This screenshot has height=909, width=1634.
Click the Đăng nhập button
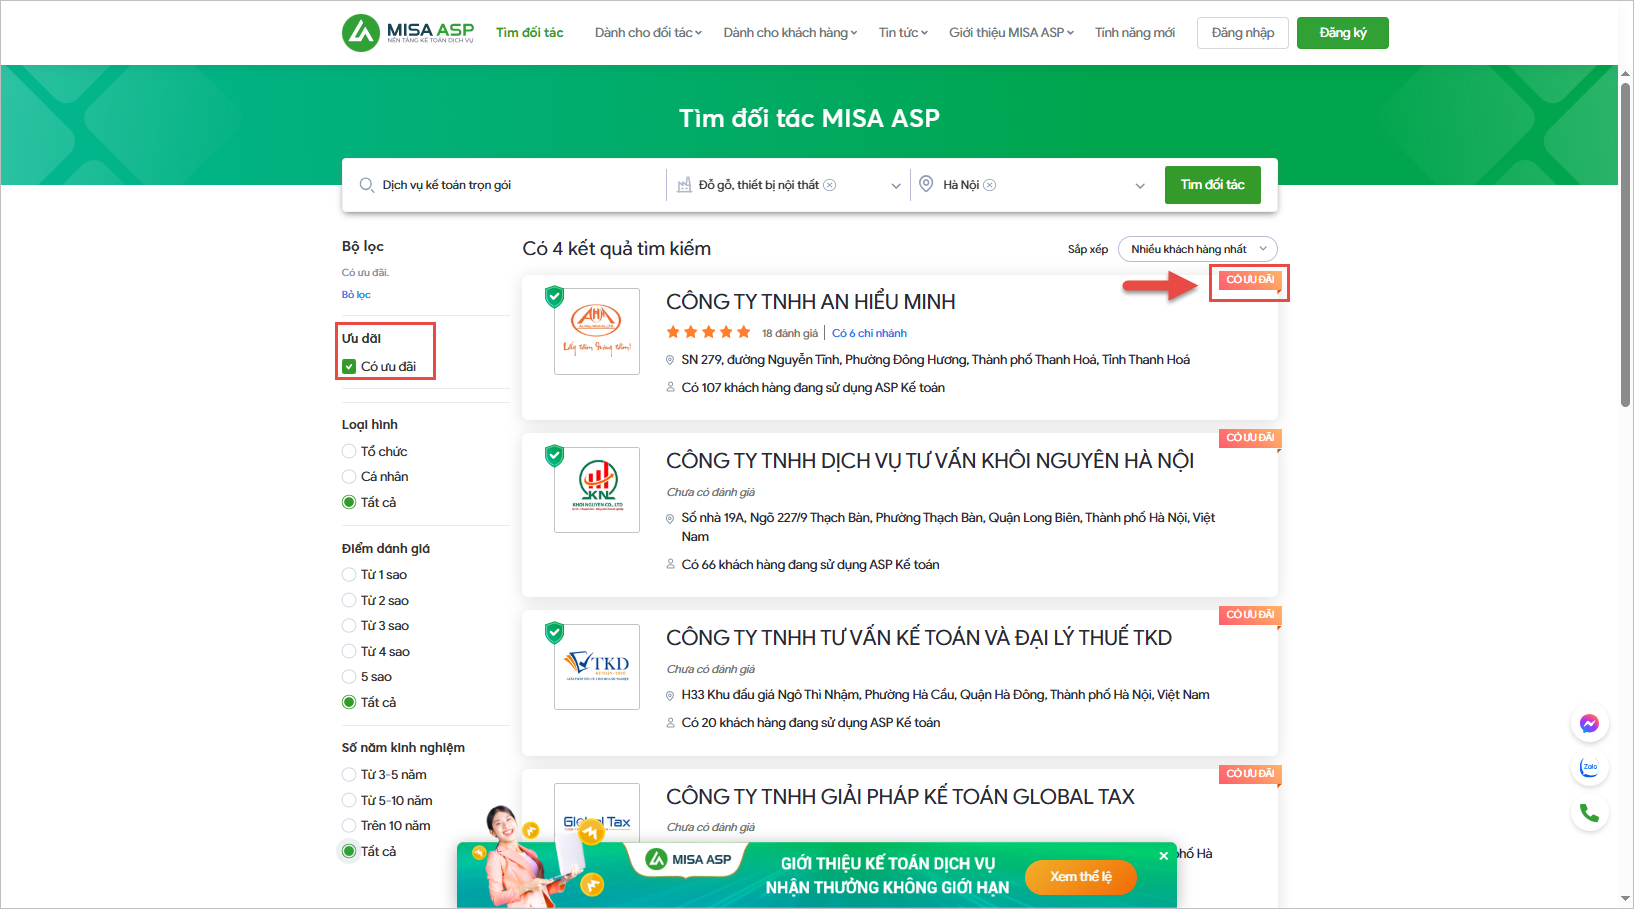coord(1243,33)
